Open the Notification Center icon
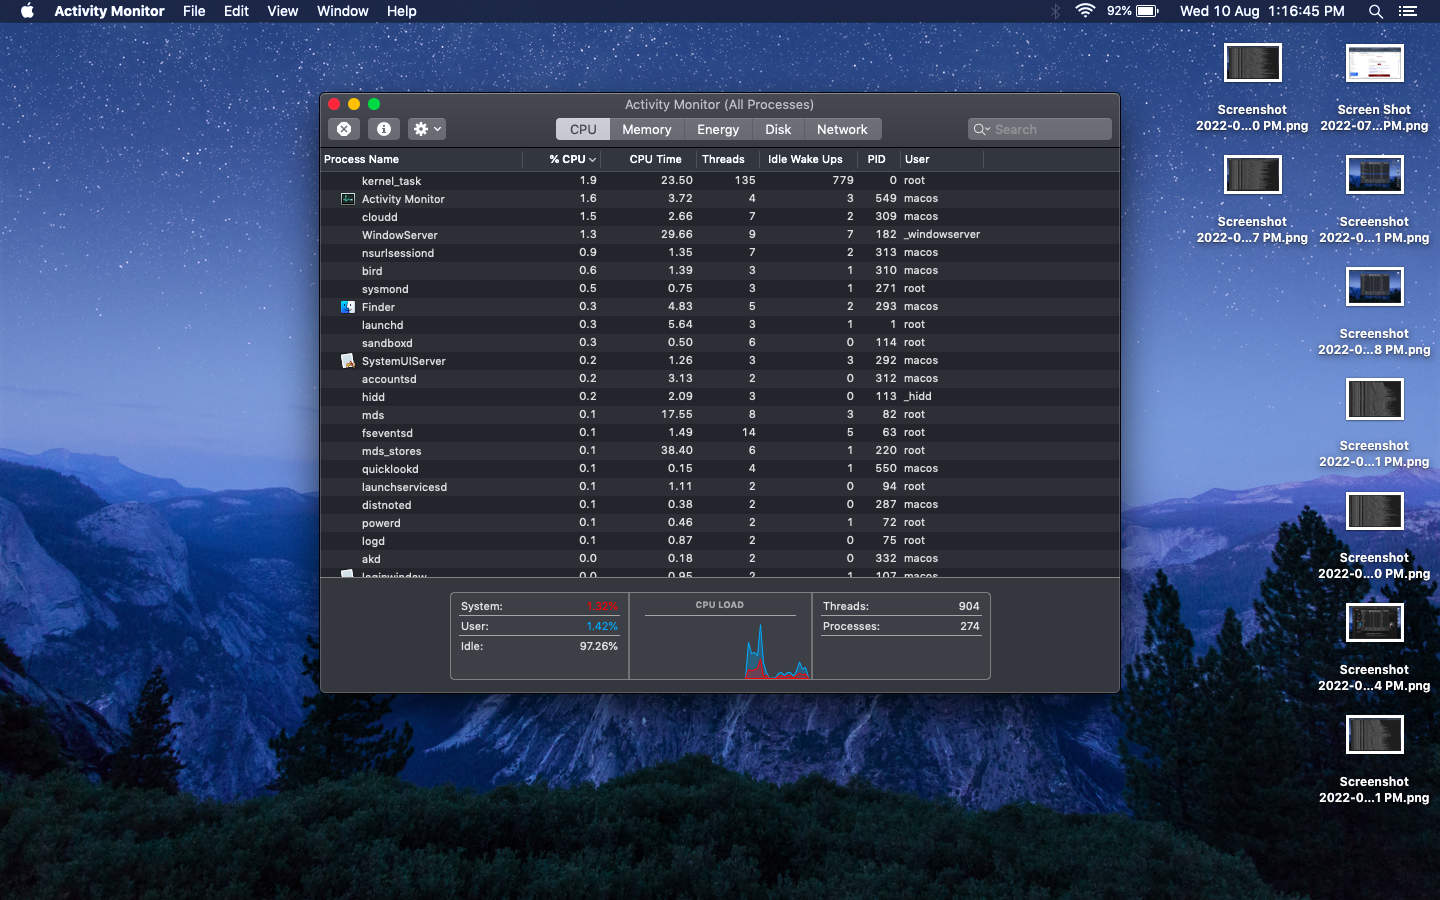The height and width of the screenshot is (900, 1440). (x=1408, y=11)
